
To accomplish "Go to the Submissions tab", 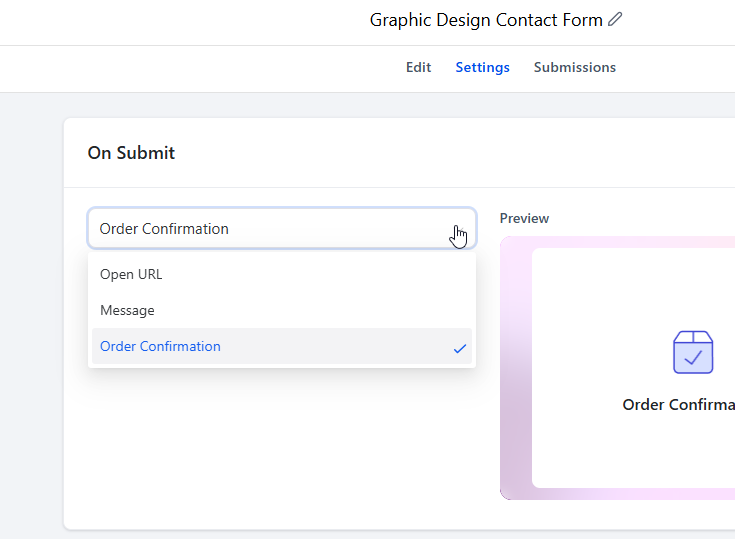I will pos(575,67).
